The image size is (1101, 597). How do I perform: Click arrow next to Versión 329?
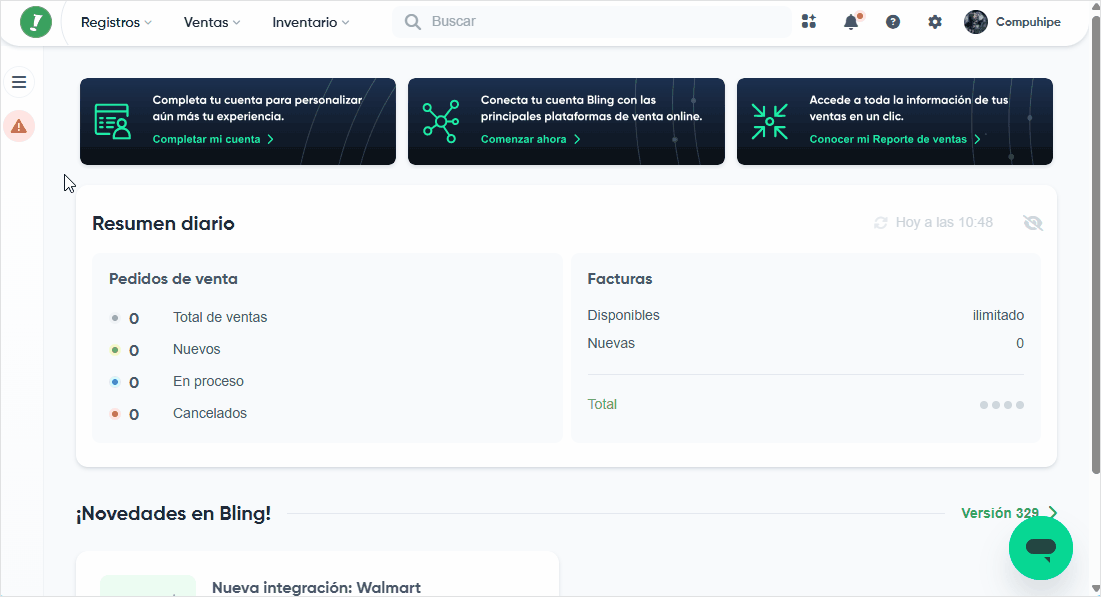1052,513
